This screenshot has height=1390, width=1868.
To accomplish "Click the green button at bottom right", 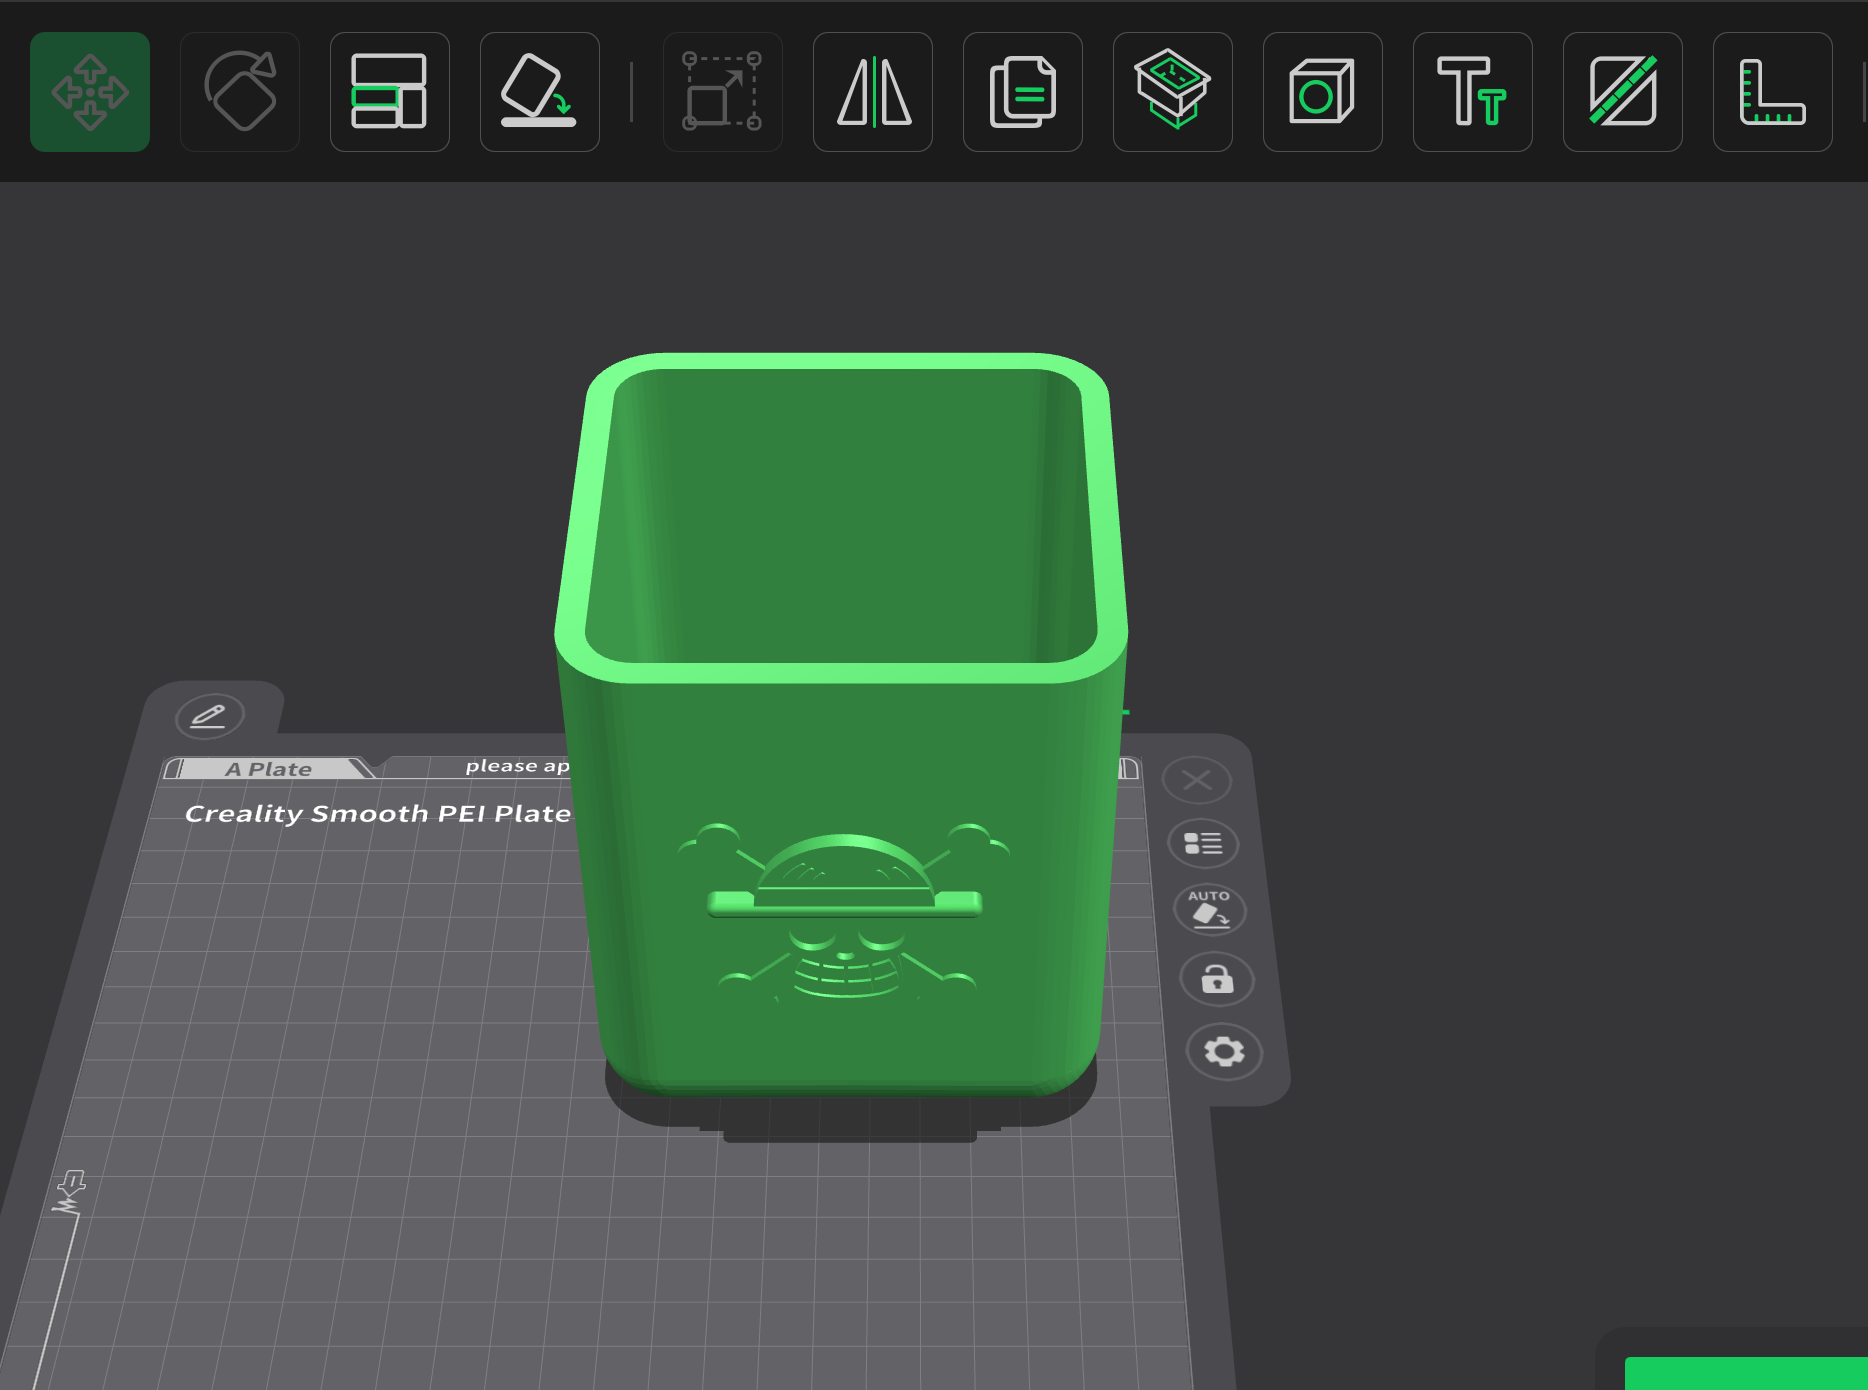I will (x=1746, y=1373).
